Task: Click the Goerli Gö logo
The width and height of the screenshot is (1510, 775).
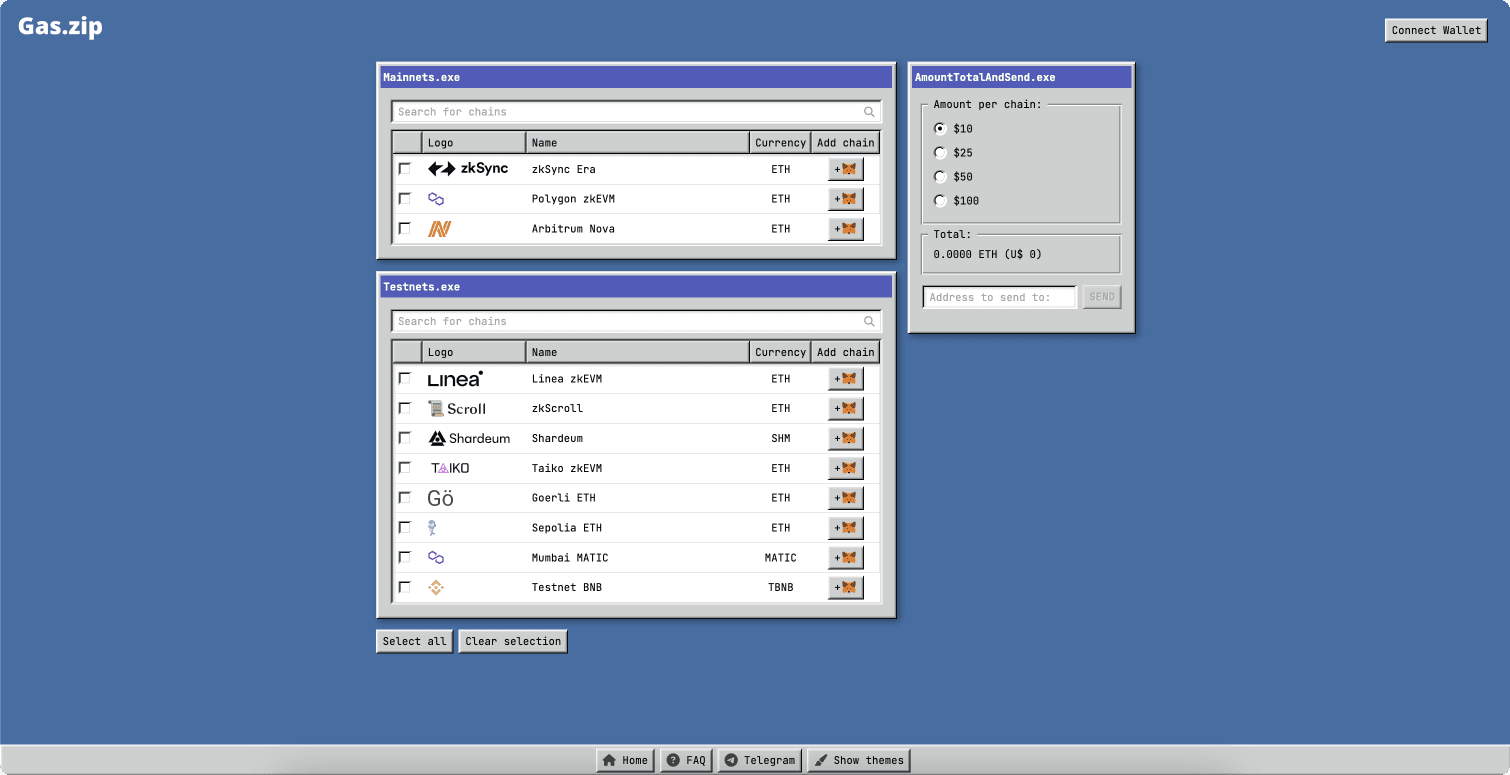Action: [x=440, y=498]
